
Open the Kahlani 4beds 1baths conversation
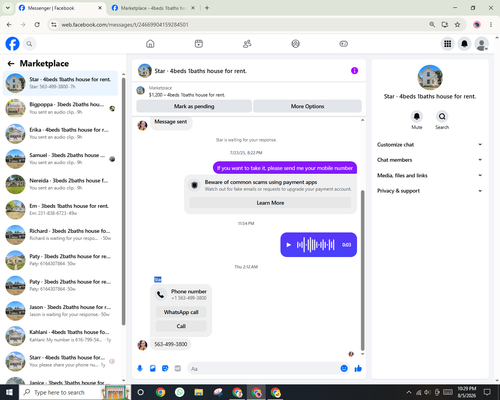60,336
